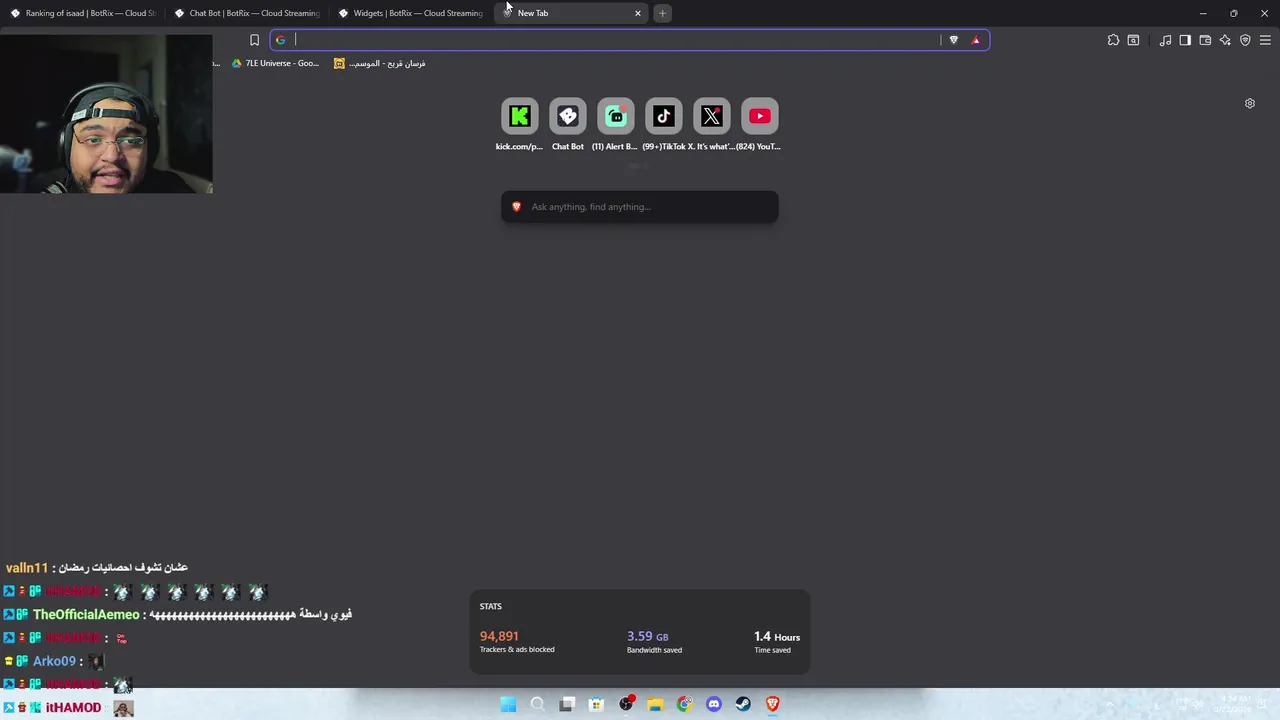The image size is (1280, 720).
Task: Open Task View on taskbar
Action: coord(567,704)
